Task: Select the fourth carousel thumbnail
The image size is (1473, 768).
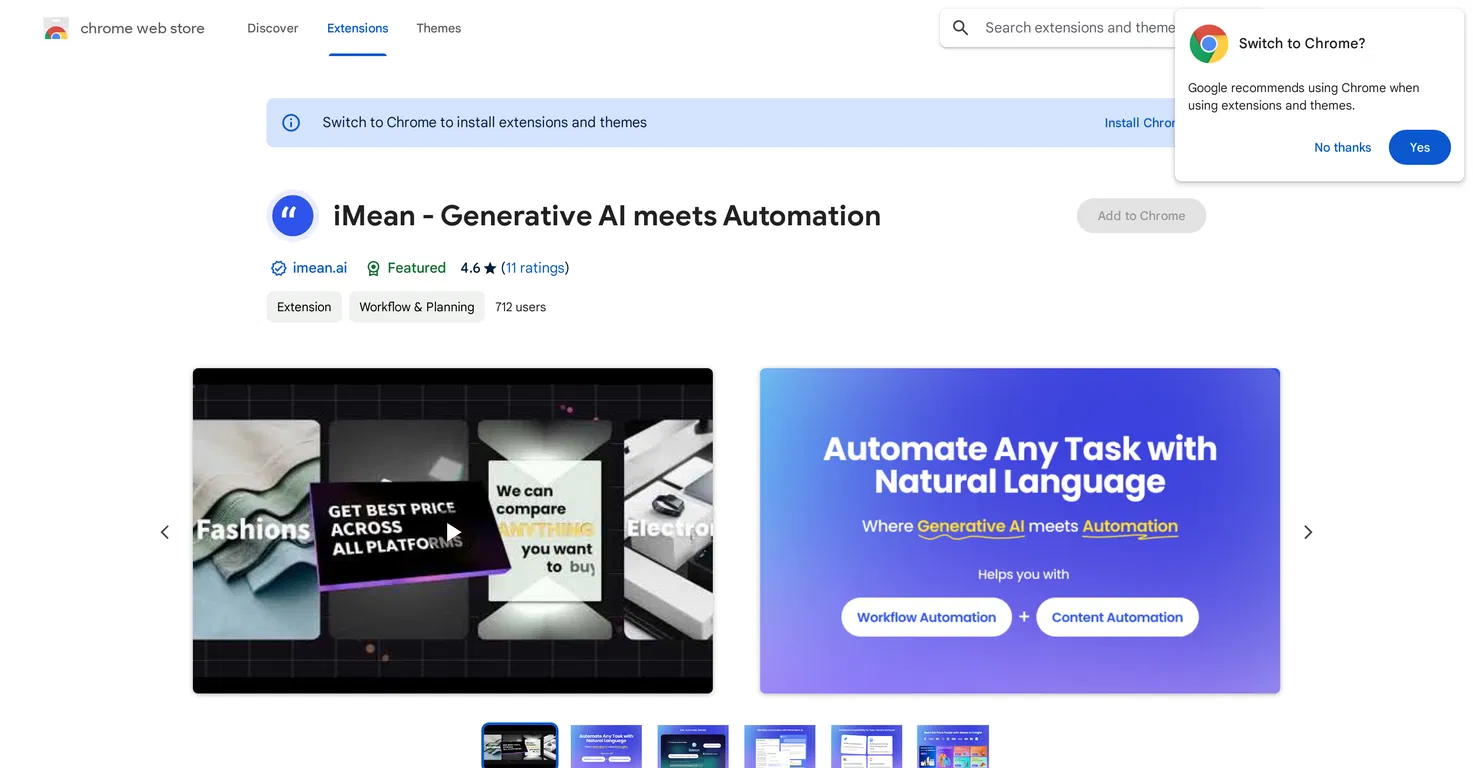Action: pos(780,746)
